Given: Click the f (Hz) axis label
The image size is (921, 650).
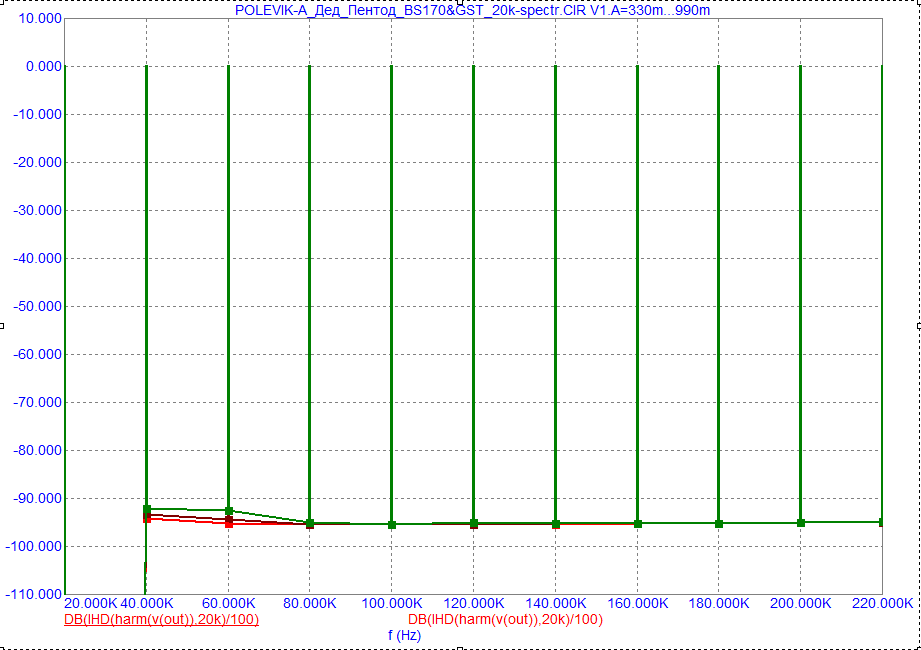Looking at the screenshot, I should pyautogui.click(x=405, y=635).
